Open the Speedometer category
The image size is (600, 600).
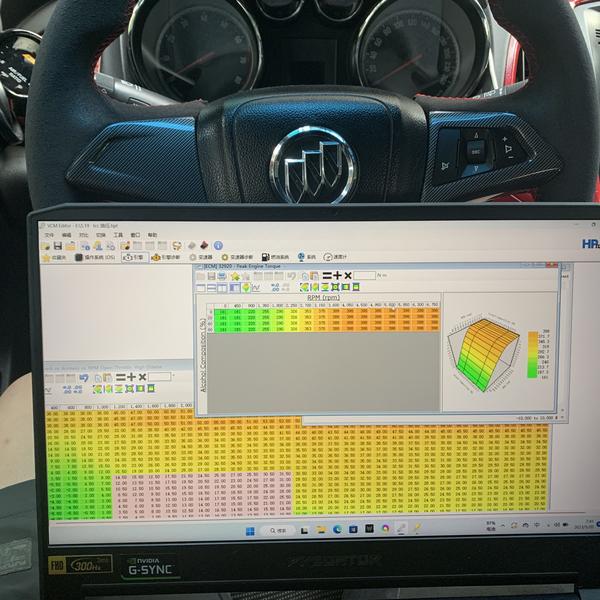pos(335,257)
